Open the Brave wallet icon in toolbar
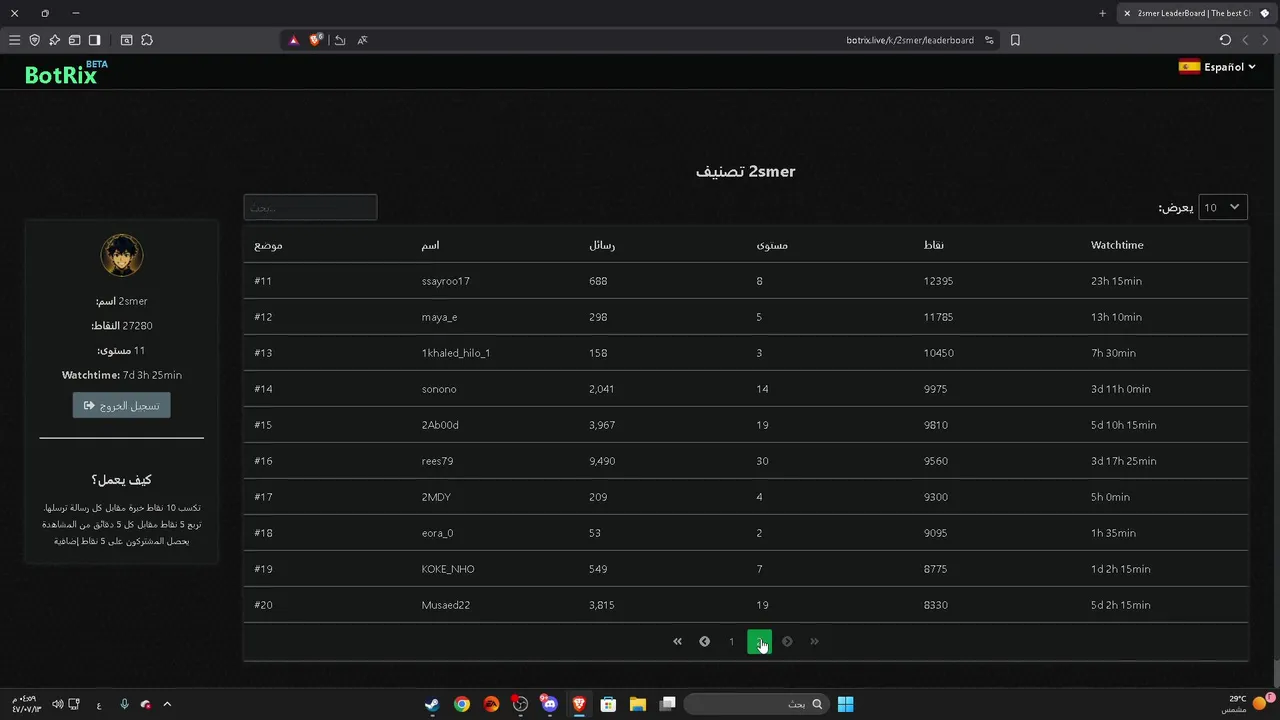 74,40
